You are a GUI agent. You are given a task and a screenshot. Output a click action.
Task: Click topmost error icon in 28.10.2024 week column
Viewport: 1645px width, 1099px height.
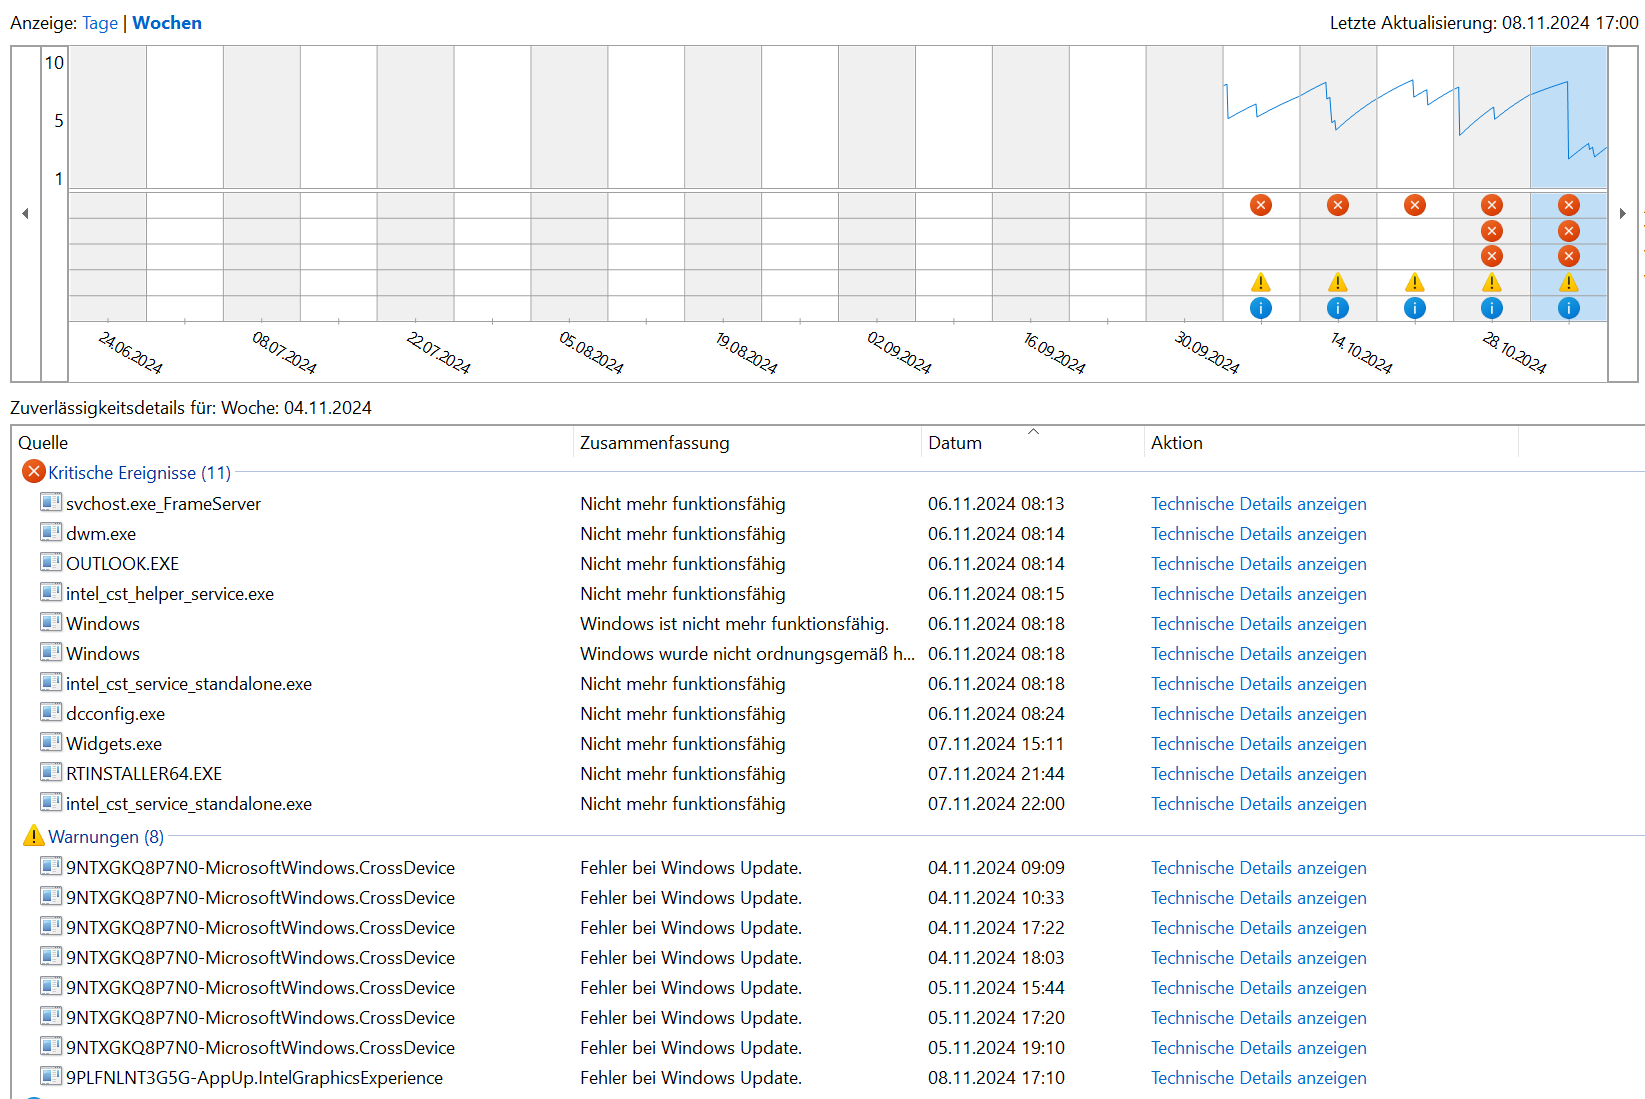[1492, 205]
